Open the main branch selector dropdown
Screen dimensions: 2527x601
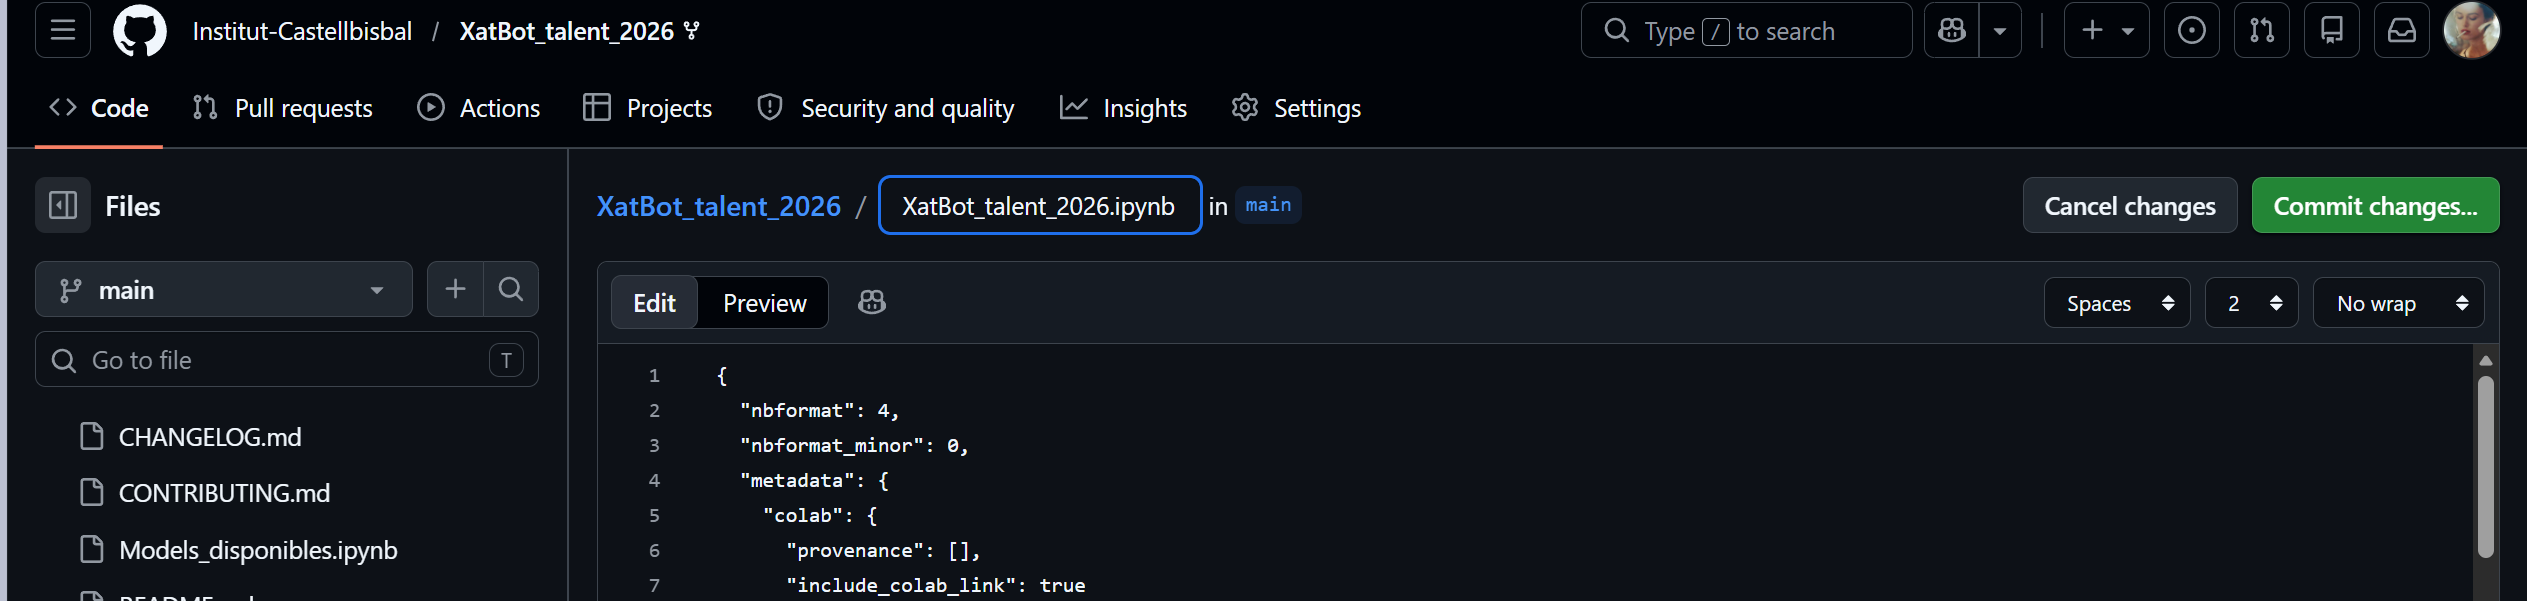coord(224,289)
